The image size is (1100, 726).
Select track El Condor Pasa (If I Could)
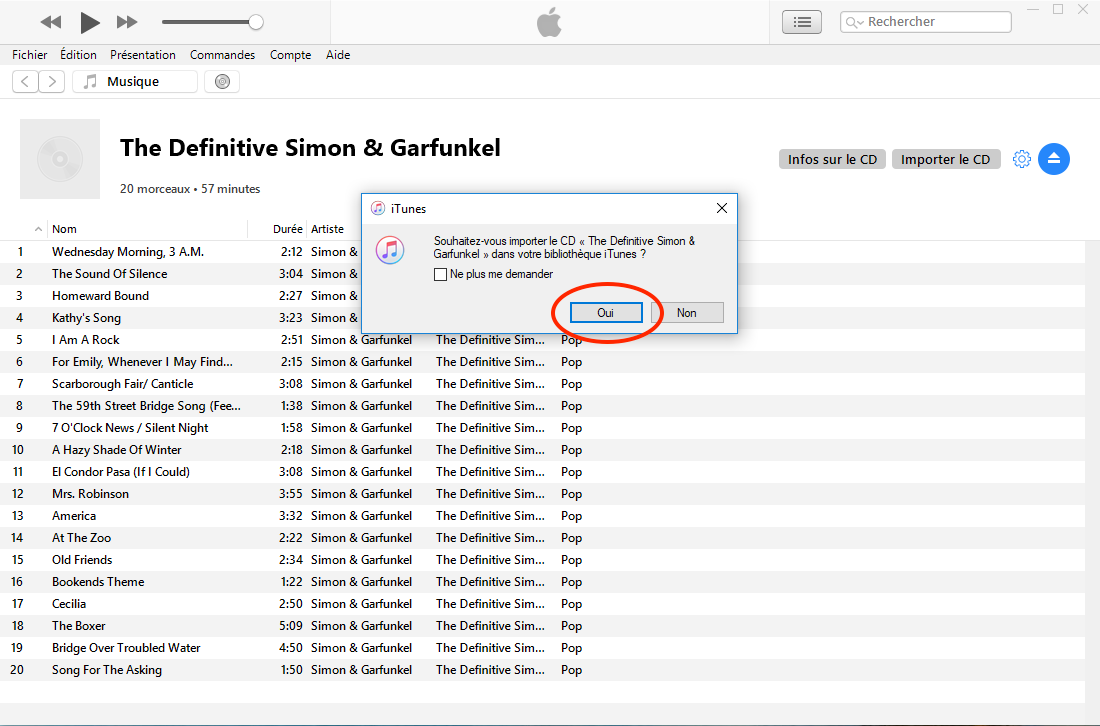(x=542, y=471)
